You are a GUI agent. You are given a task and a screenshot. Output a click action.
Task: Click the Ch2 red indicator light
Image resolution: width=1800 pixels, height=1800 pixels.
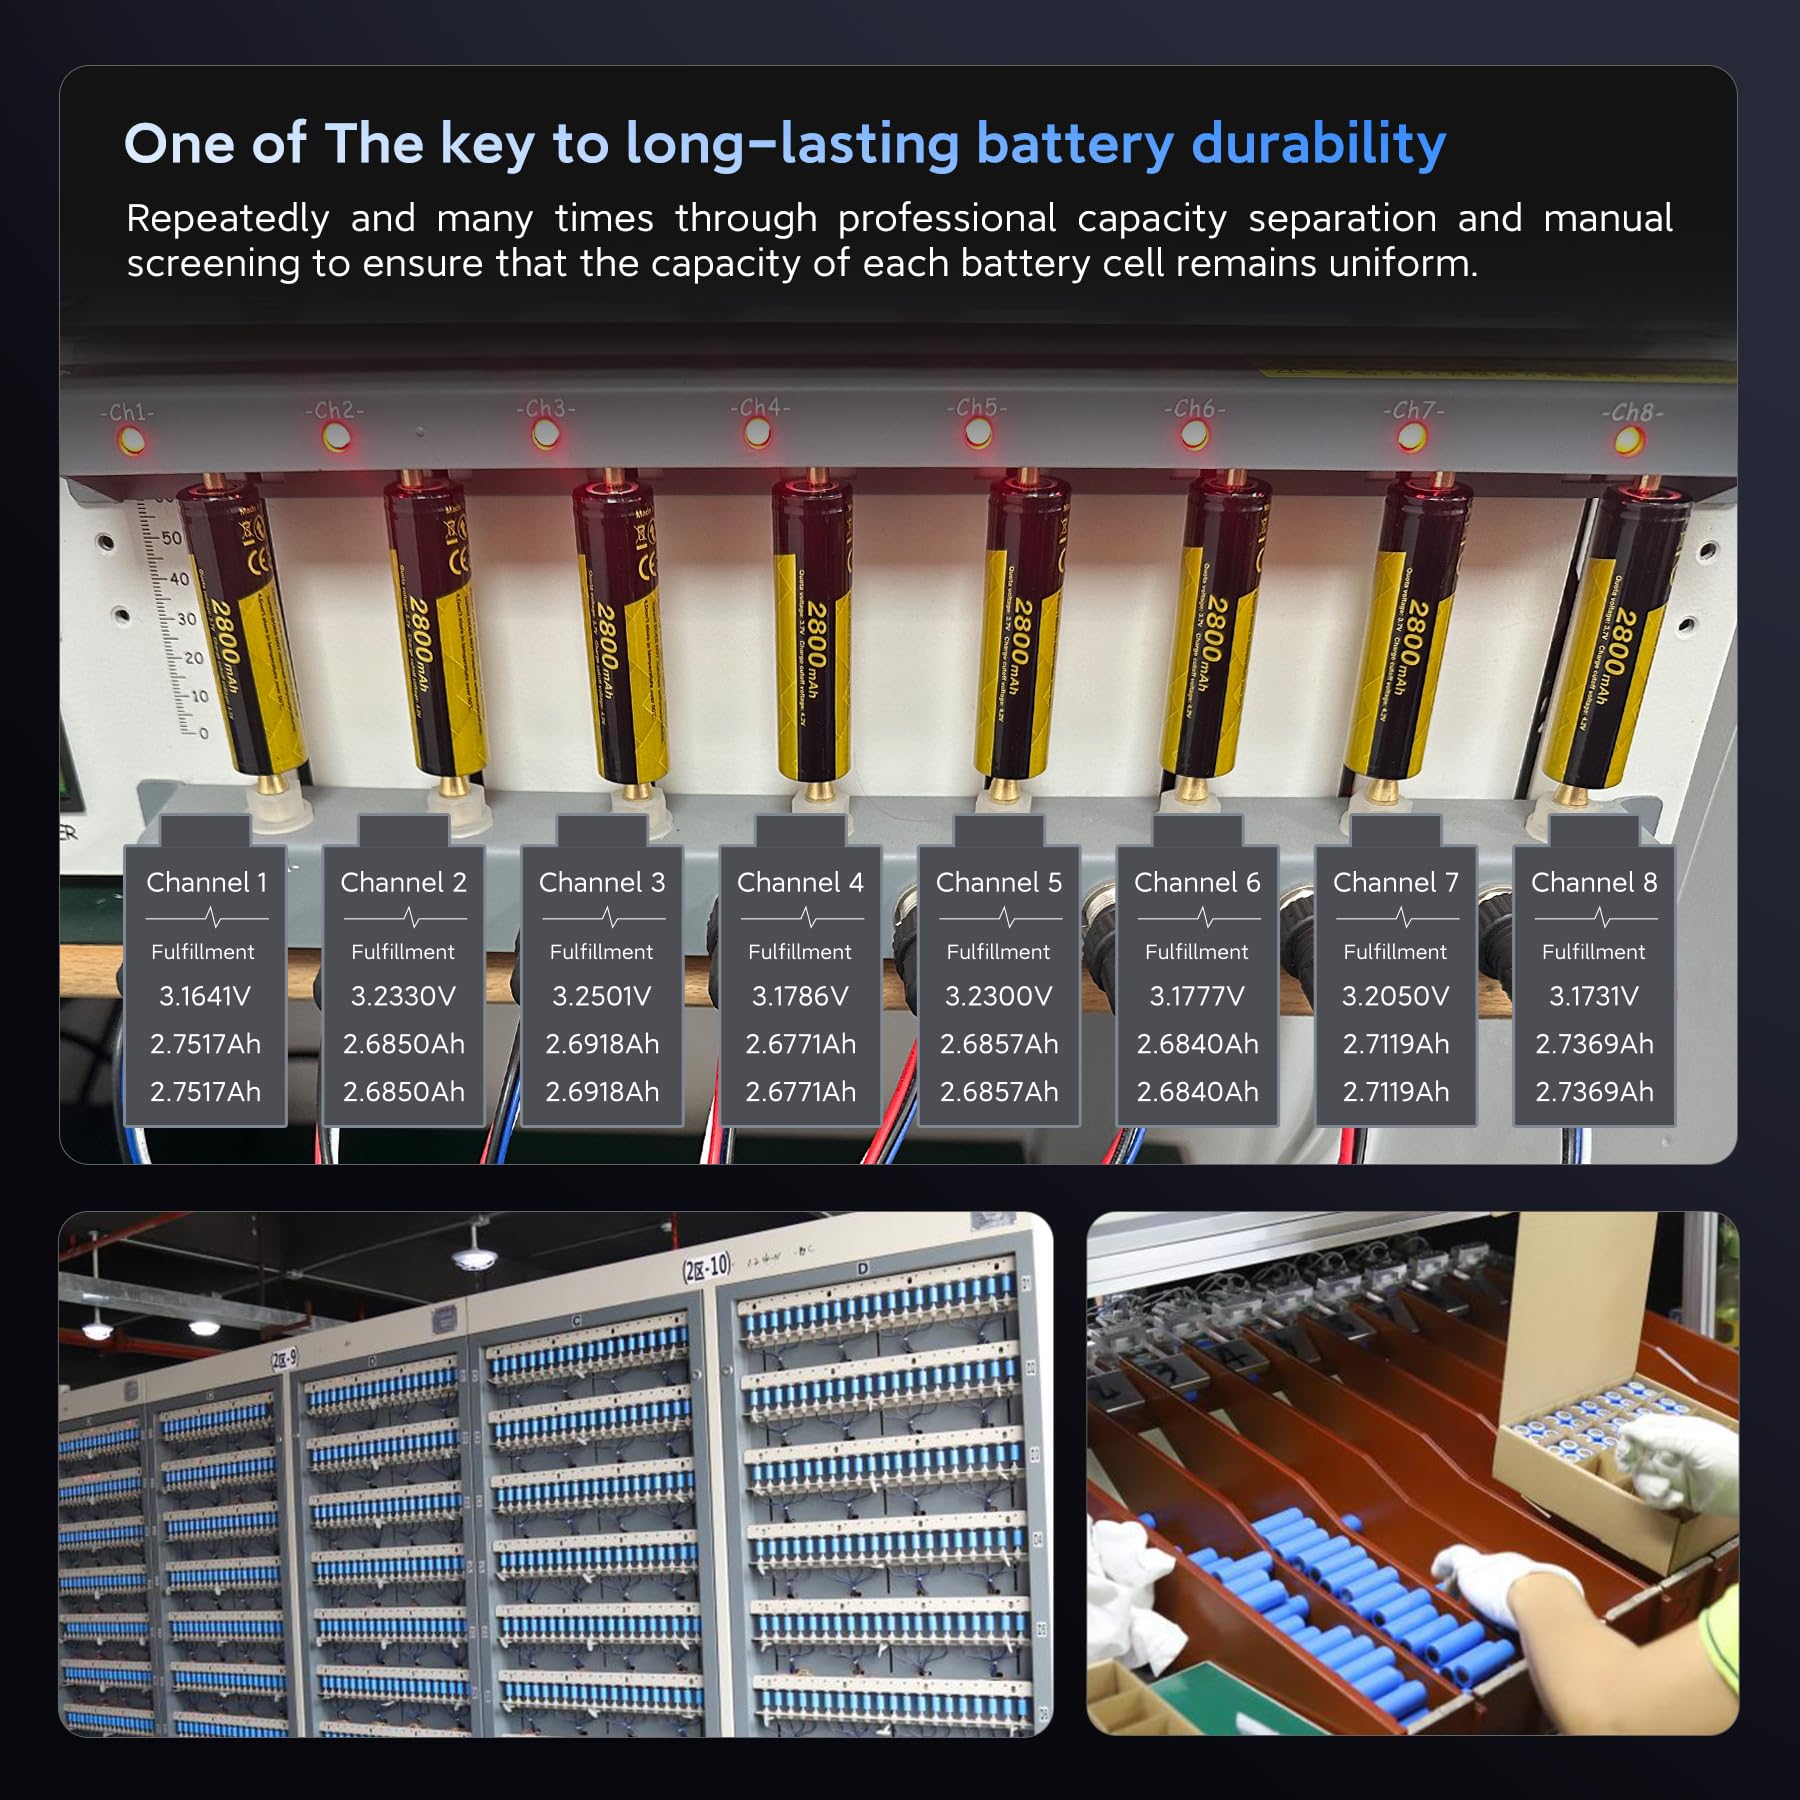[x=336, y=437]
